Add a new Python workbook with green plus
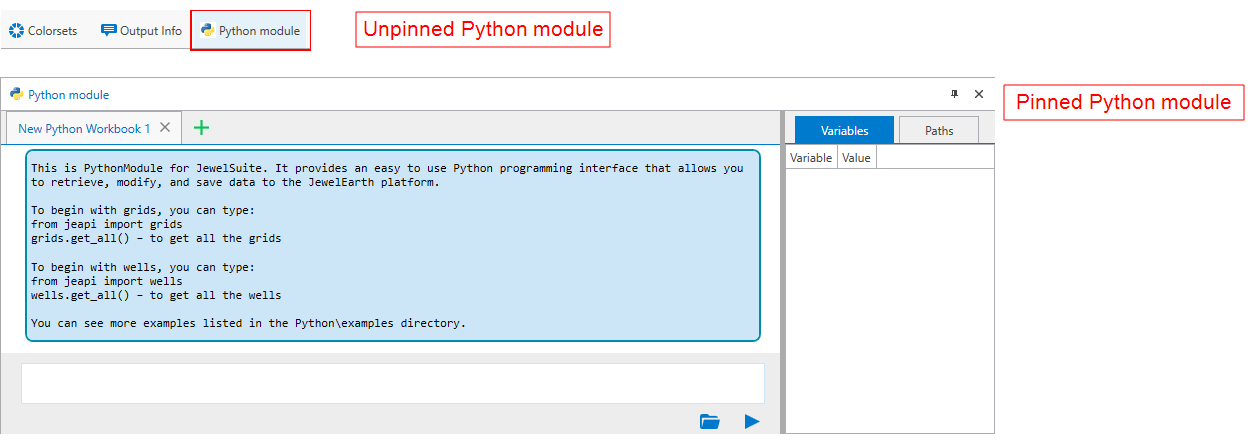 [x=202, y=128]
